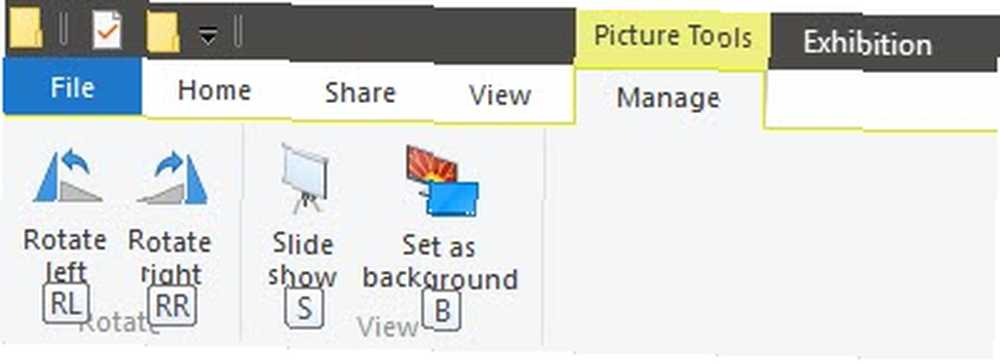Click the "Set as background" text label

point(440,262)
